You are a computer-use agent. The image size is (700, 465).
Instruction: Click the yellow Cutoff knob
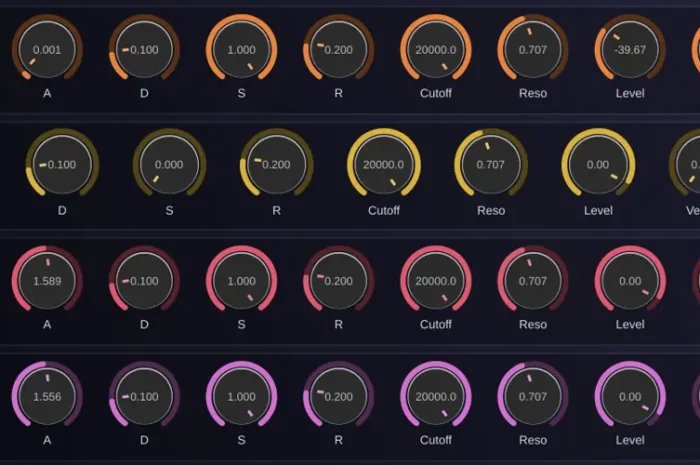(384, 165)
